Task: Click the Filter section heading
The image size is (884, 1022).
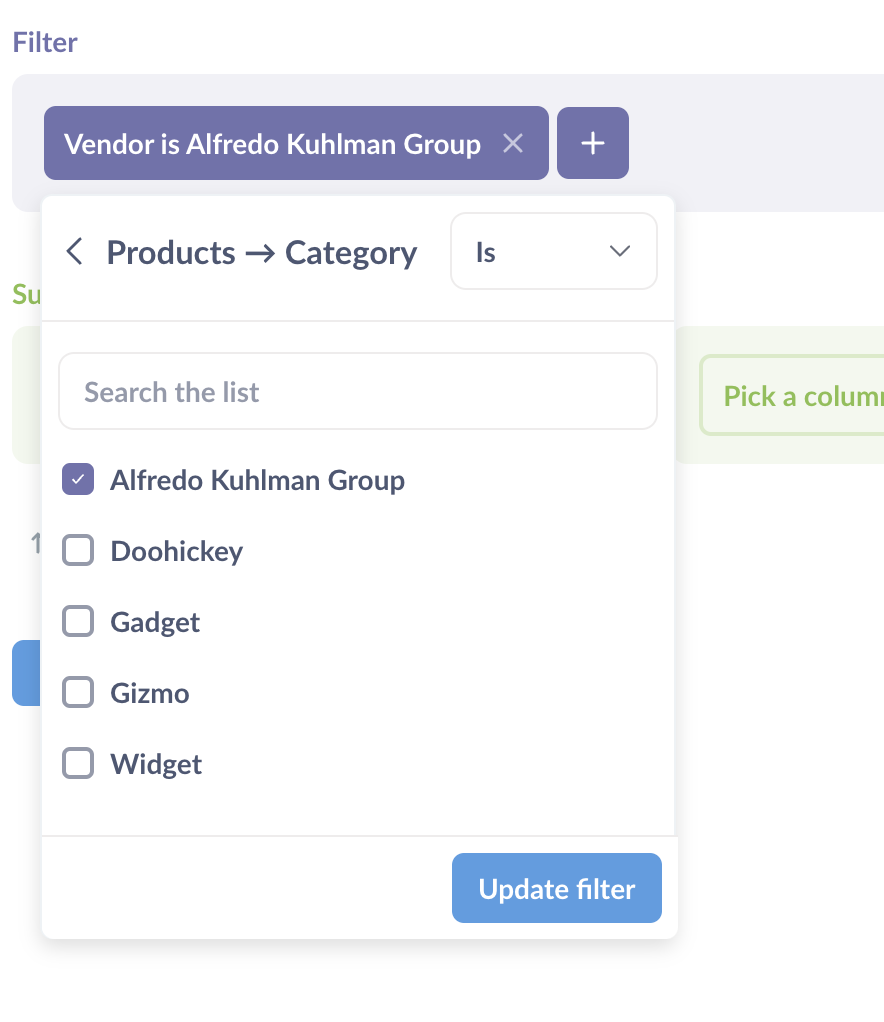Action: [44, 42]
